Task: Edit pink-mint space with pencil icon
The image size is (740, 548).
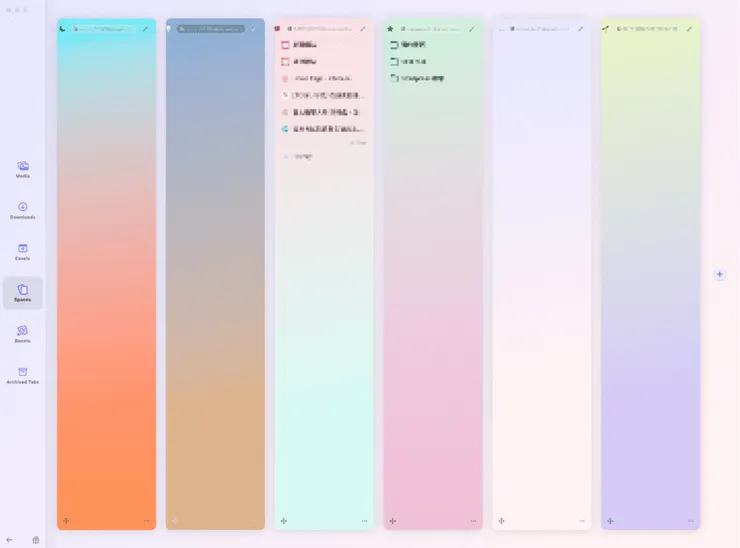Action: [363, 29]
